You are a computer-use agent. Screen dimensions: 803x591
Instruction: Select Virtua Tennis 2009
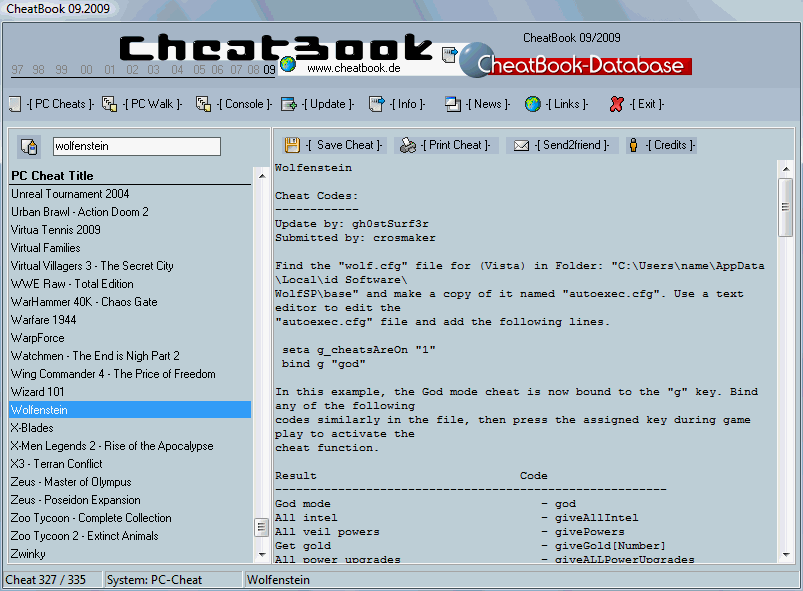click(x=131, y=230)
